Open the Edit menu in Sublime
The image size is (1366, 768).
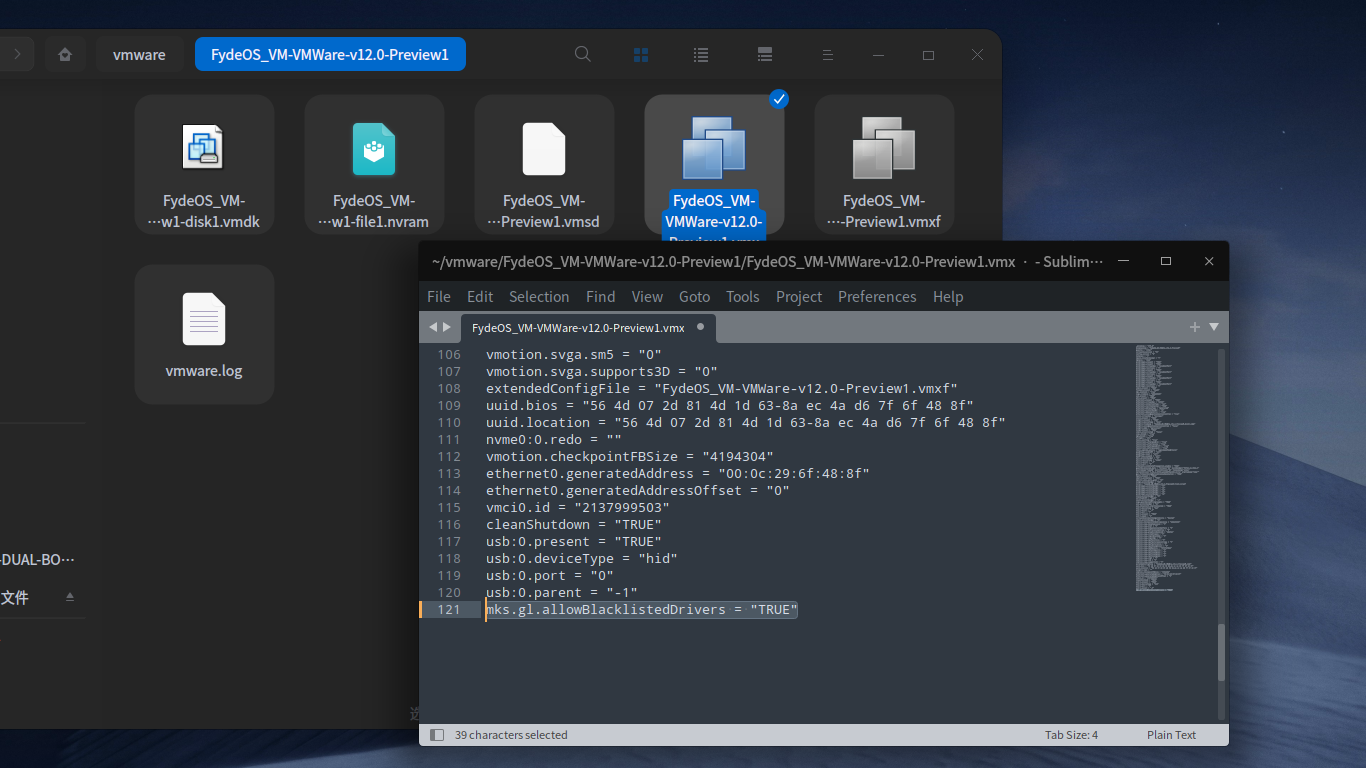480,297
